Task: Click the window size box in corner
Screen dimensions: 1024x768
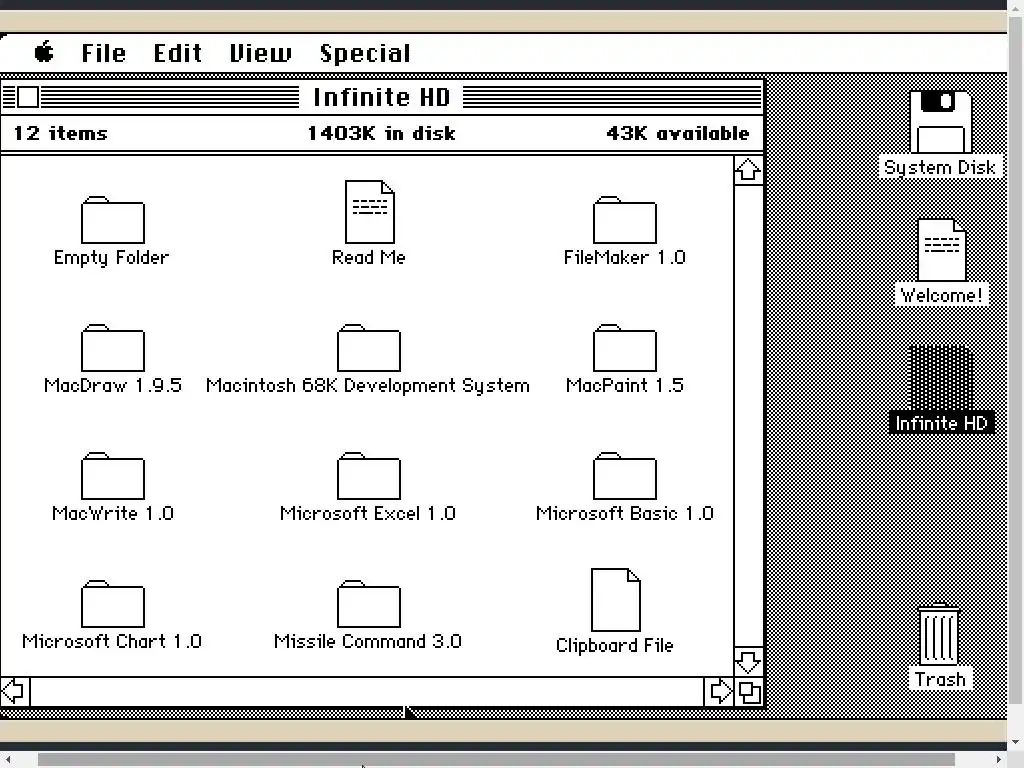Action: tap(749, 692)
